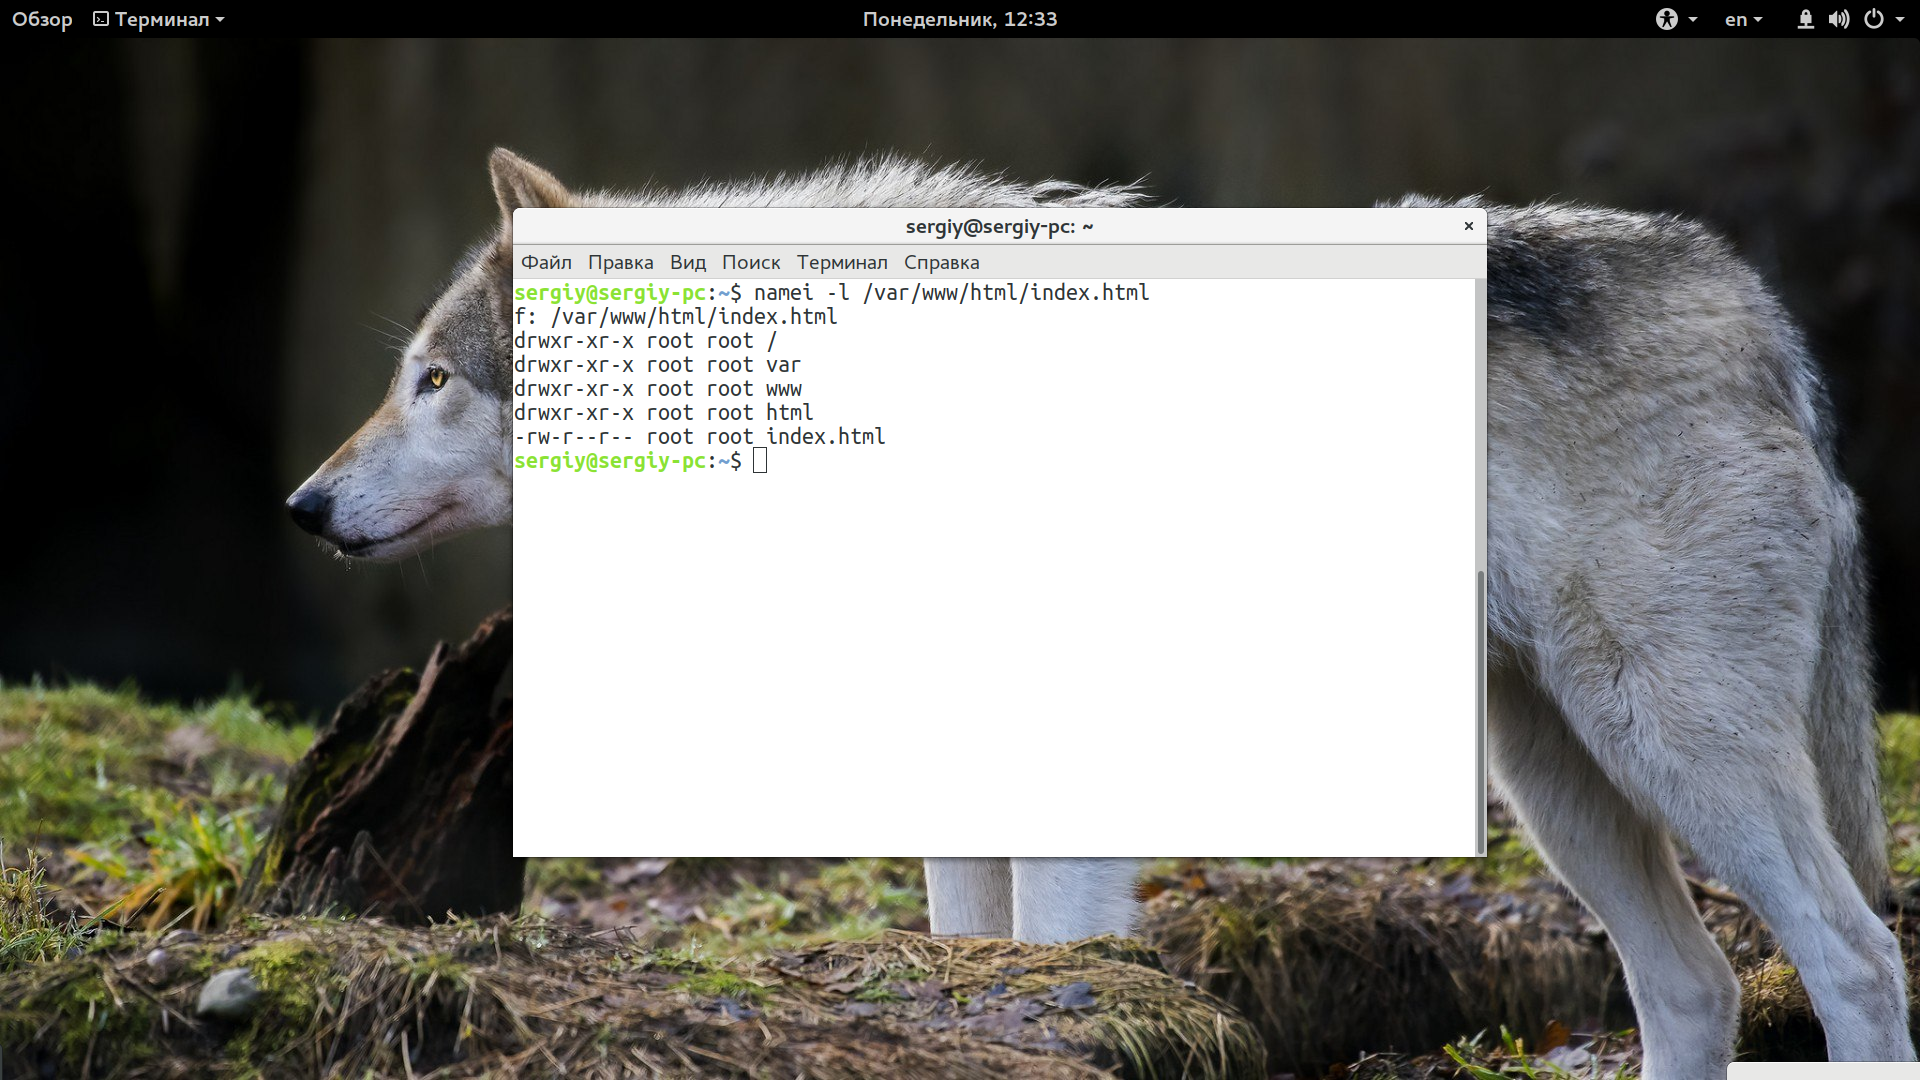Open the Вид menu
Image resolution: width=1920 pixels, height=1080 pixels.
(x=687, y=262)
